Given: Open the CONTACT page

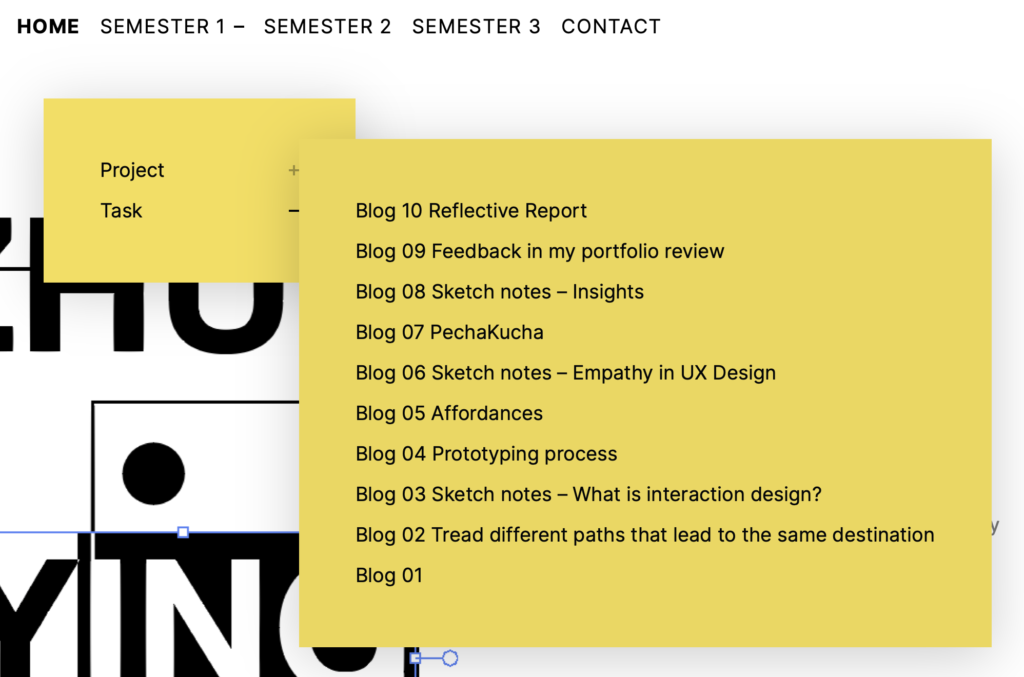Looking at the screenshot, I should click(x=611, y=27).
